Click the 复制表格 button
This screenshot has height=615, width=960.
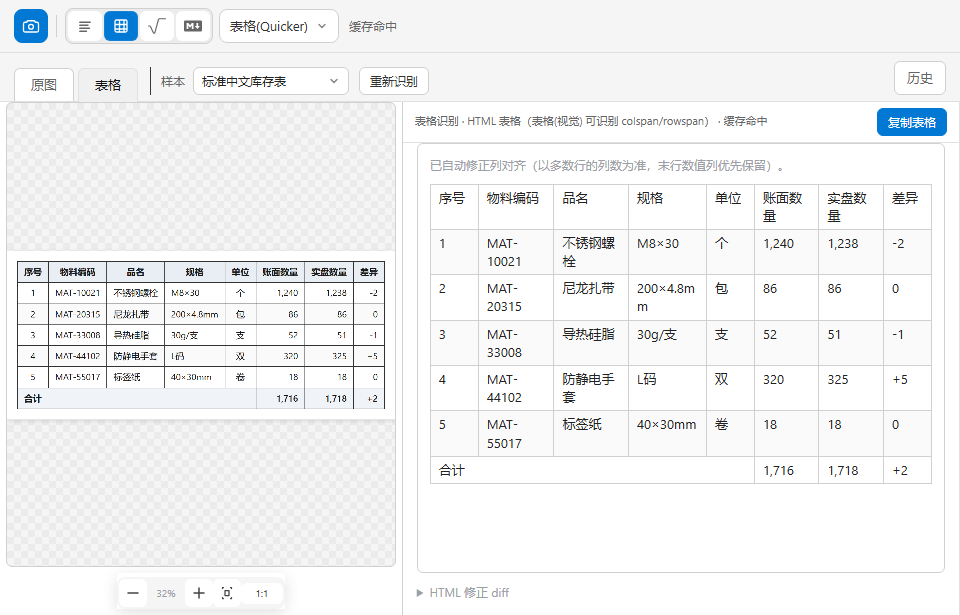coord(912,122)
